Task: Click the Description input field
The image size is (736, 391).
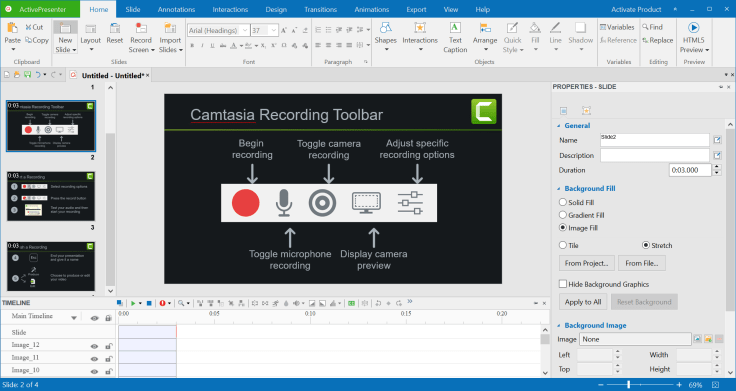Action: (x=655, y=155)
